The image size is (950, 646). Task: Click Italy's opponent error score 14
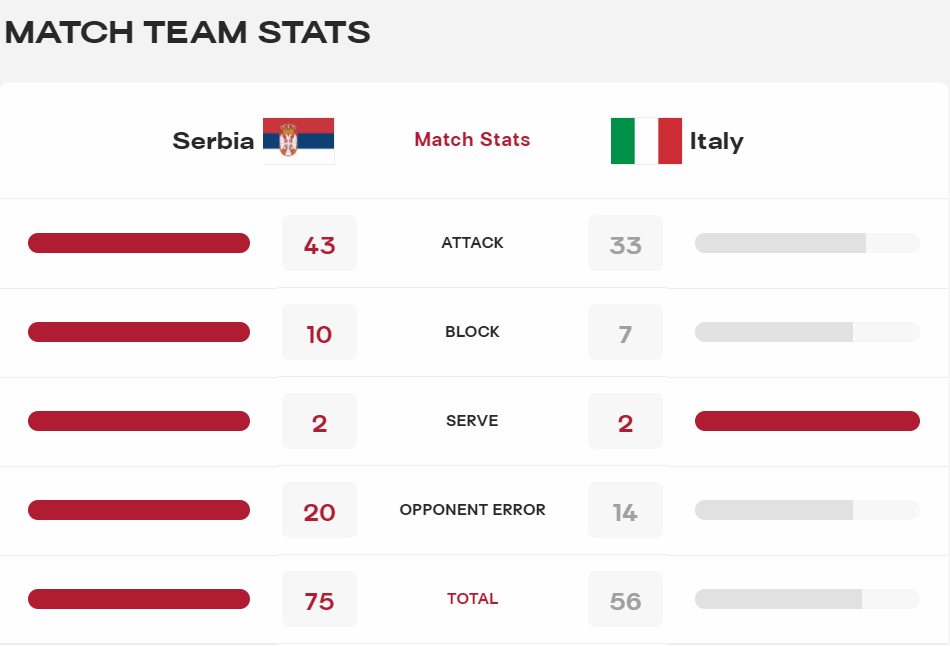(x=625, y=511)
